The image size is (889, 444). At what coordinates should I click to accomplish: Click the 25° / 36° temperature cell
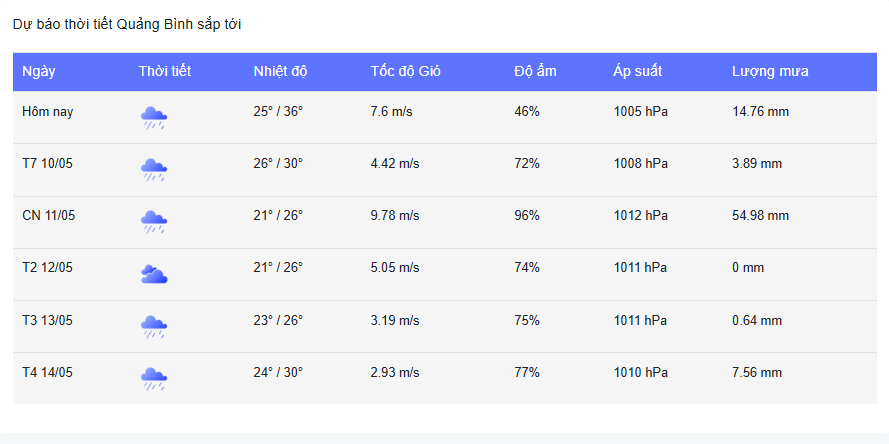[x=278, y=112]
